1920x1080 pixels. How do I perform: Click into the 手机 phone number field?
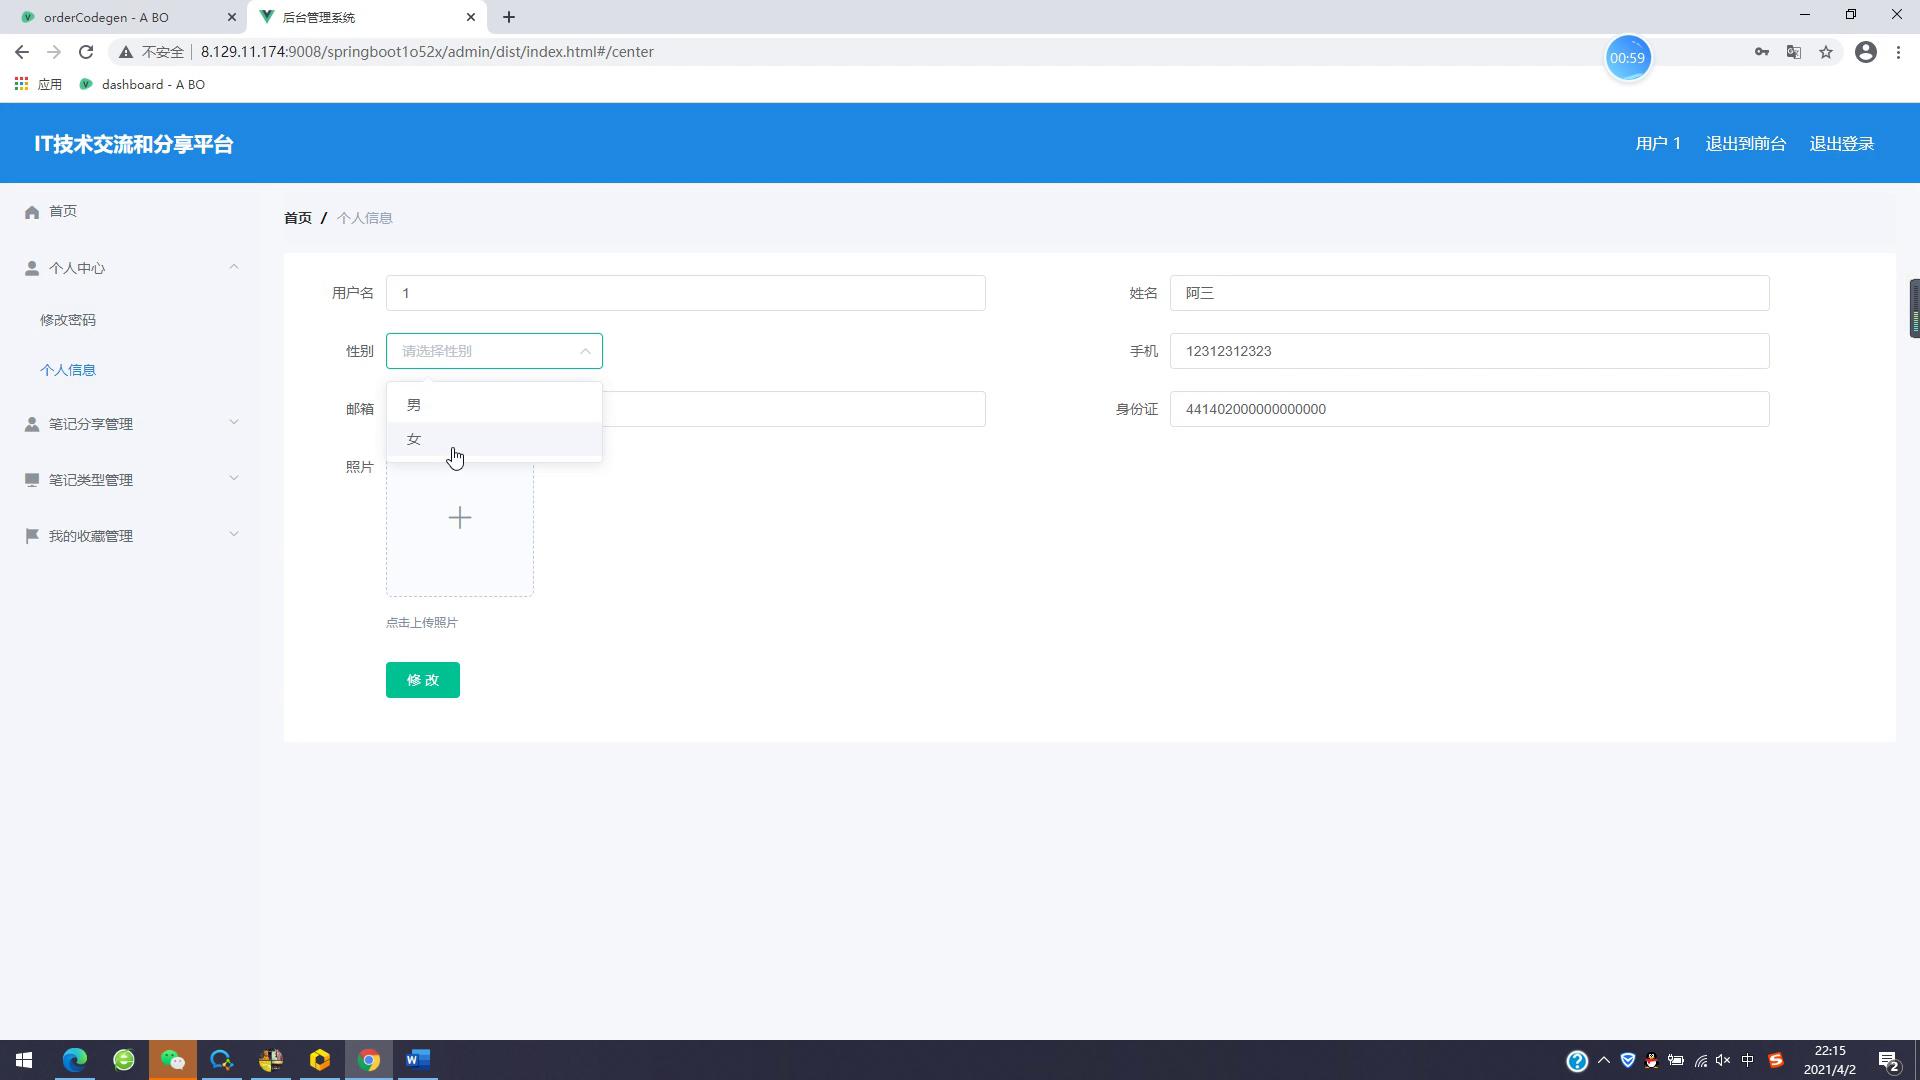[1468, 351]
